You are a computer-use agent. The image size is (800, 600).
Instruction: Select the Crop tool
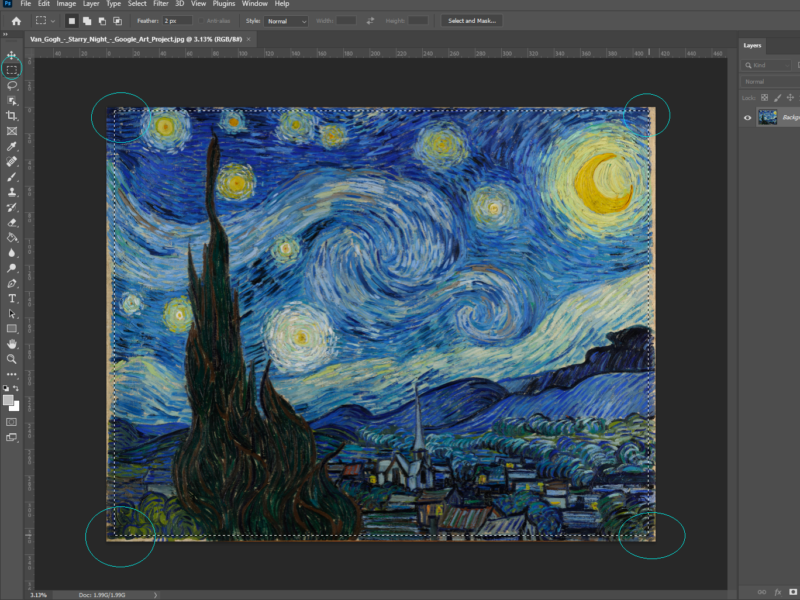[12, 116]
